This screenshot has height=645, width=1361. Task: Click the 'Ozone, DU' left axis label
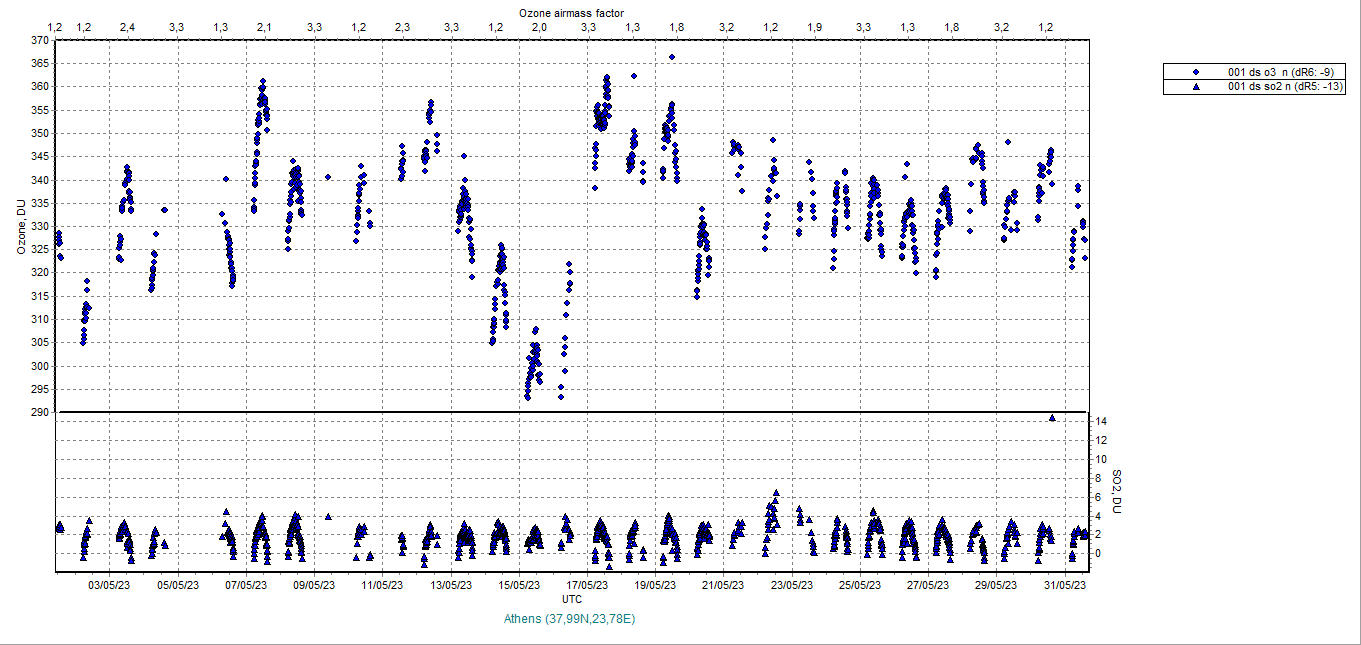[20, 227]
